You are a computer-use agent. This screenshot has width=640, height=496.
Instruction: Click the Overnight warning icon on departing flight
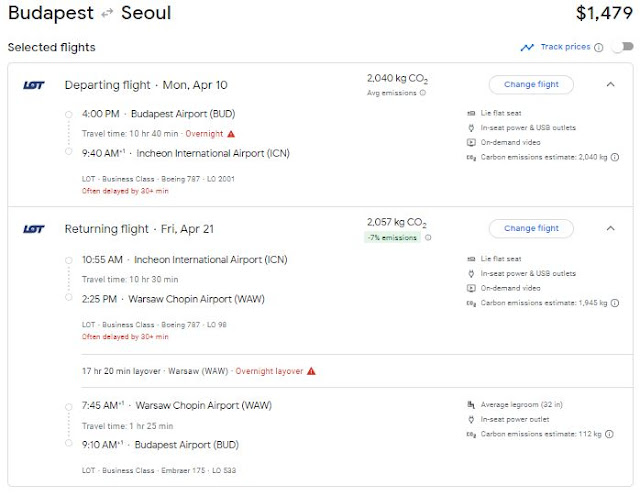(x=231, y=134)
